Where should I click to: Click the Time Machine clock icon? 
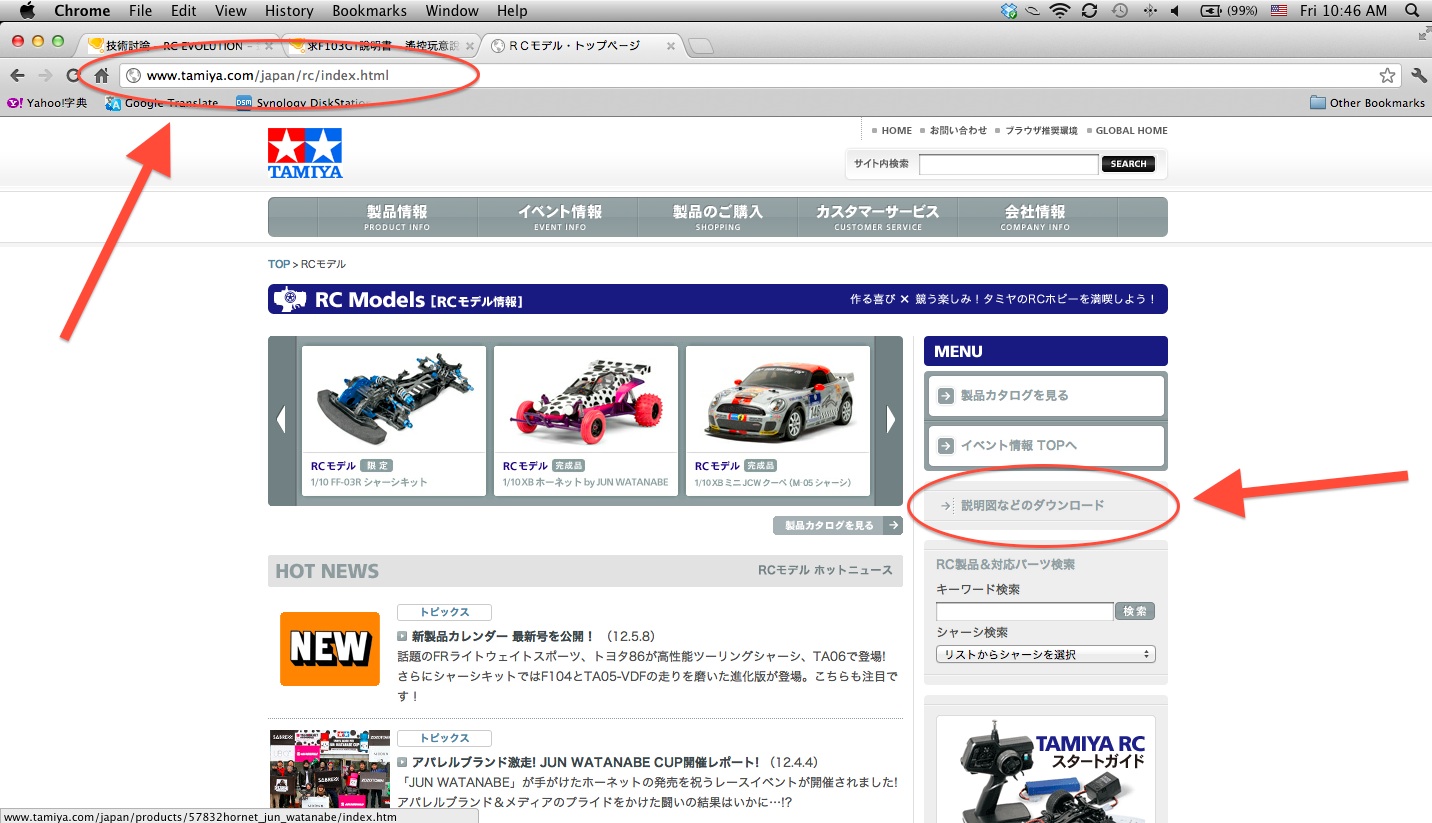point(1120,11)
